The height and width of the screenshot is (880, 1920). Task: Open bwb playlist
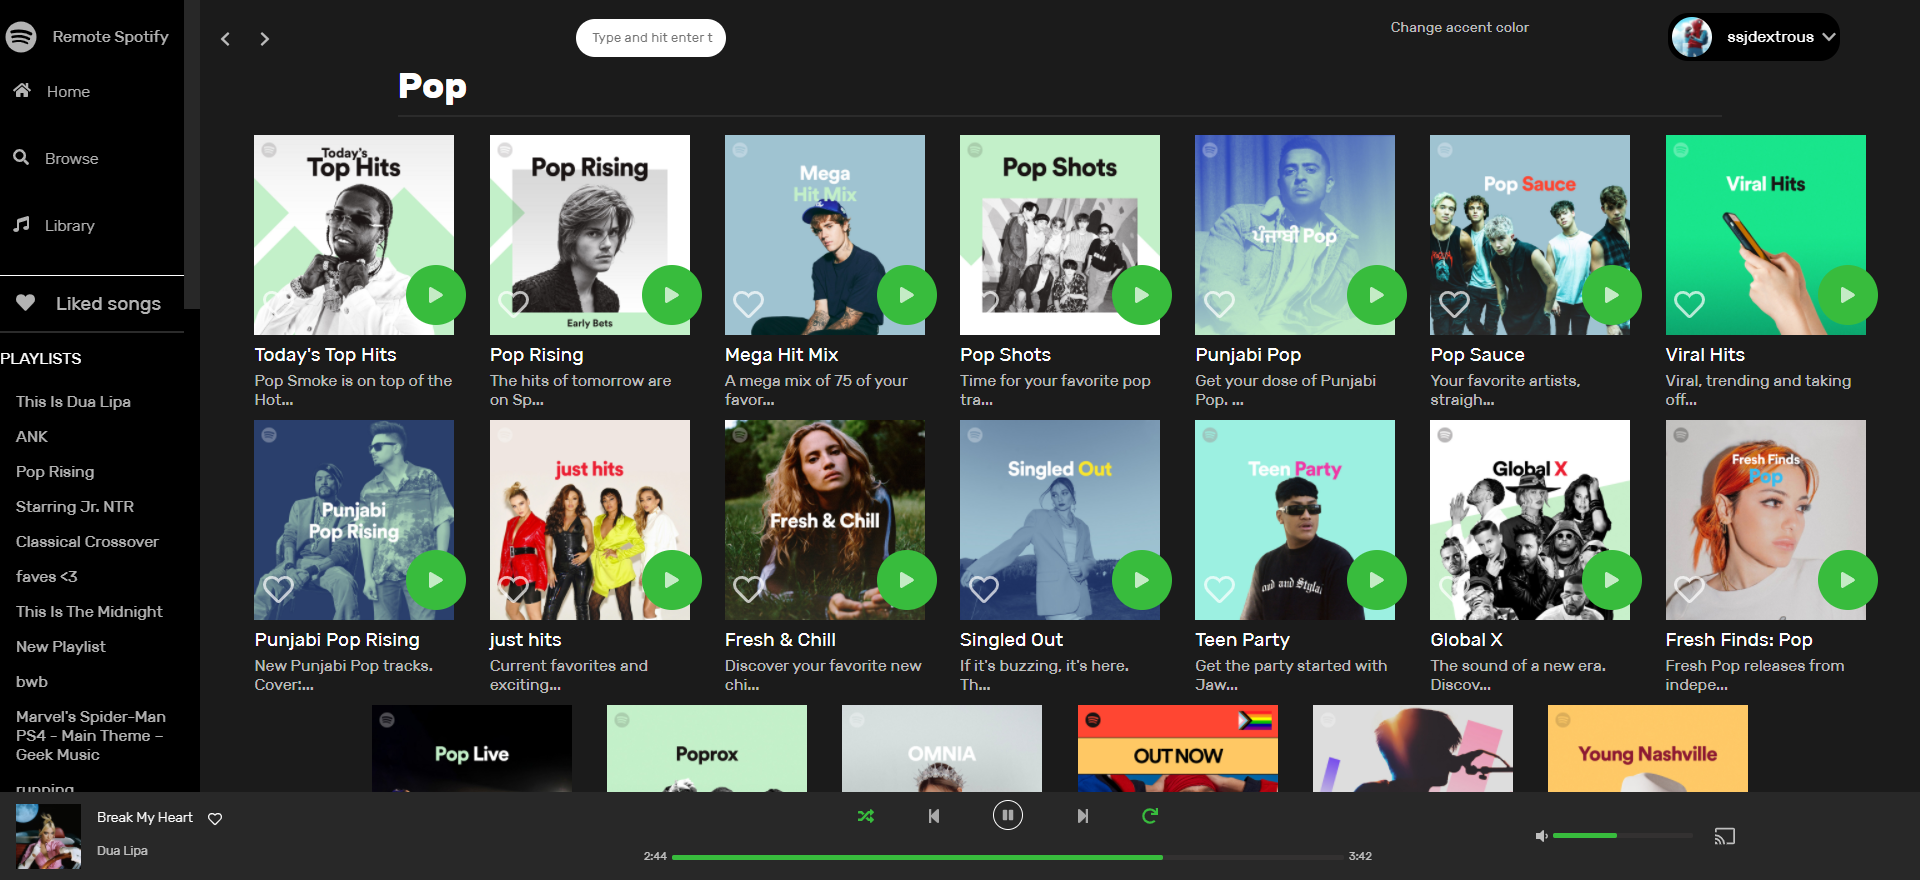click(32, 681)
